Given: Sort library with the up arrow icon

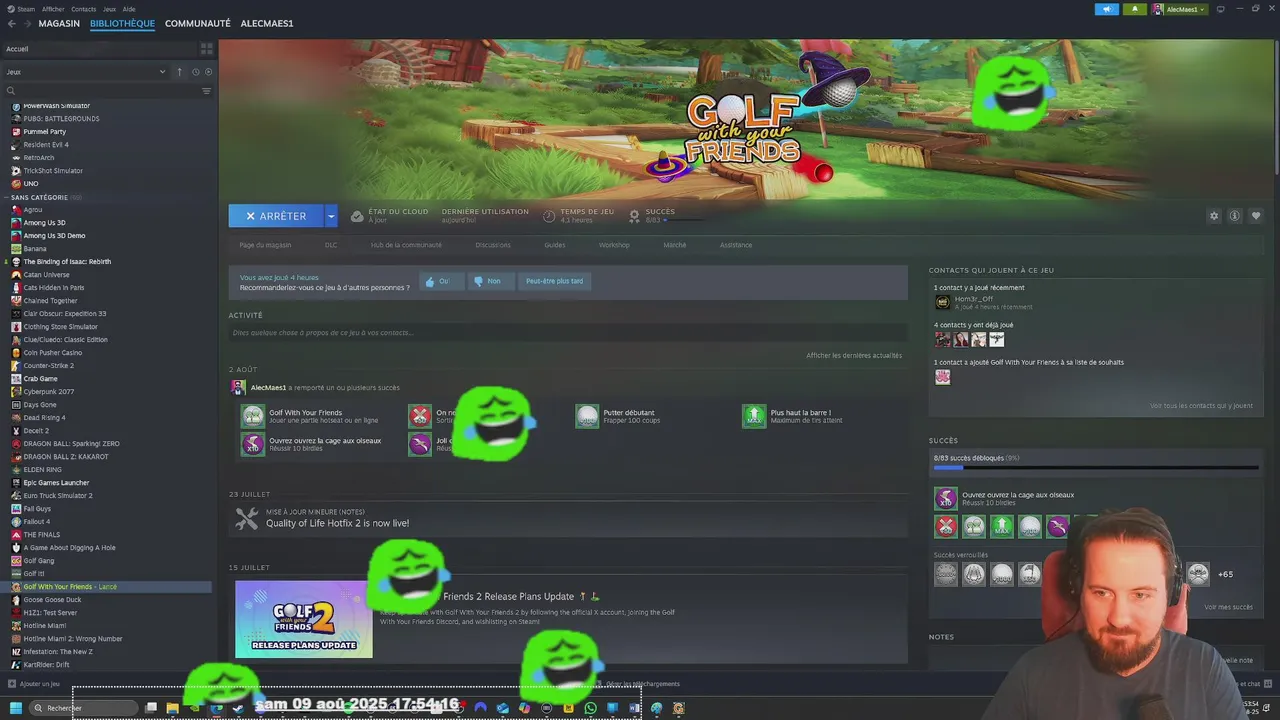Looking at the screenshot, I should pos(180,72).
